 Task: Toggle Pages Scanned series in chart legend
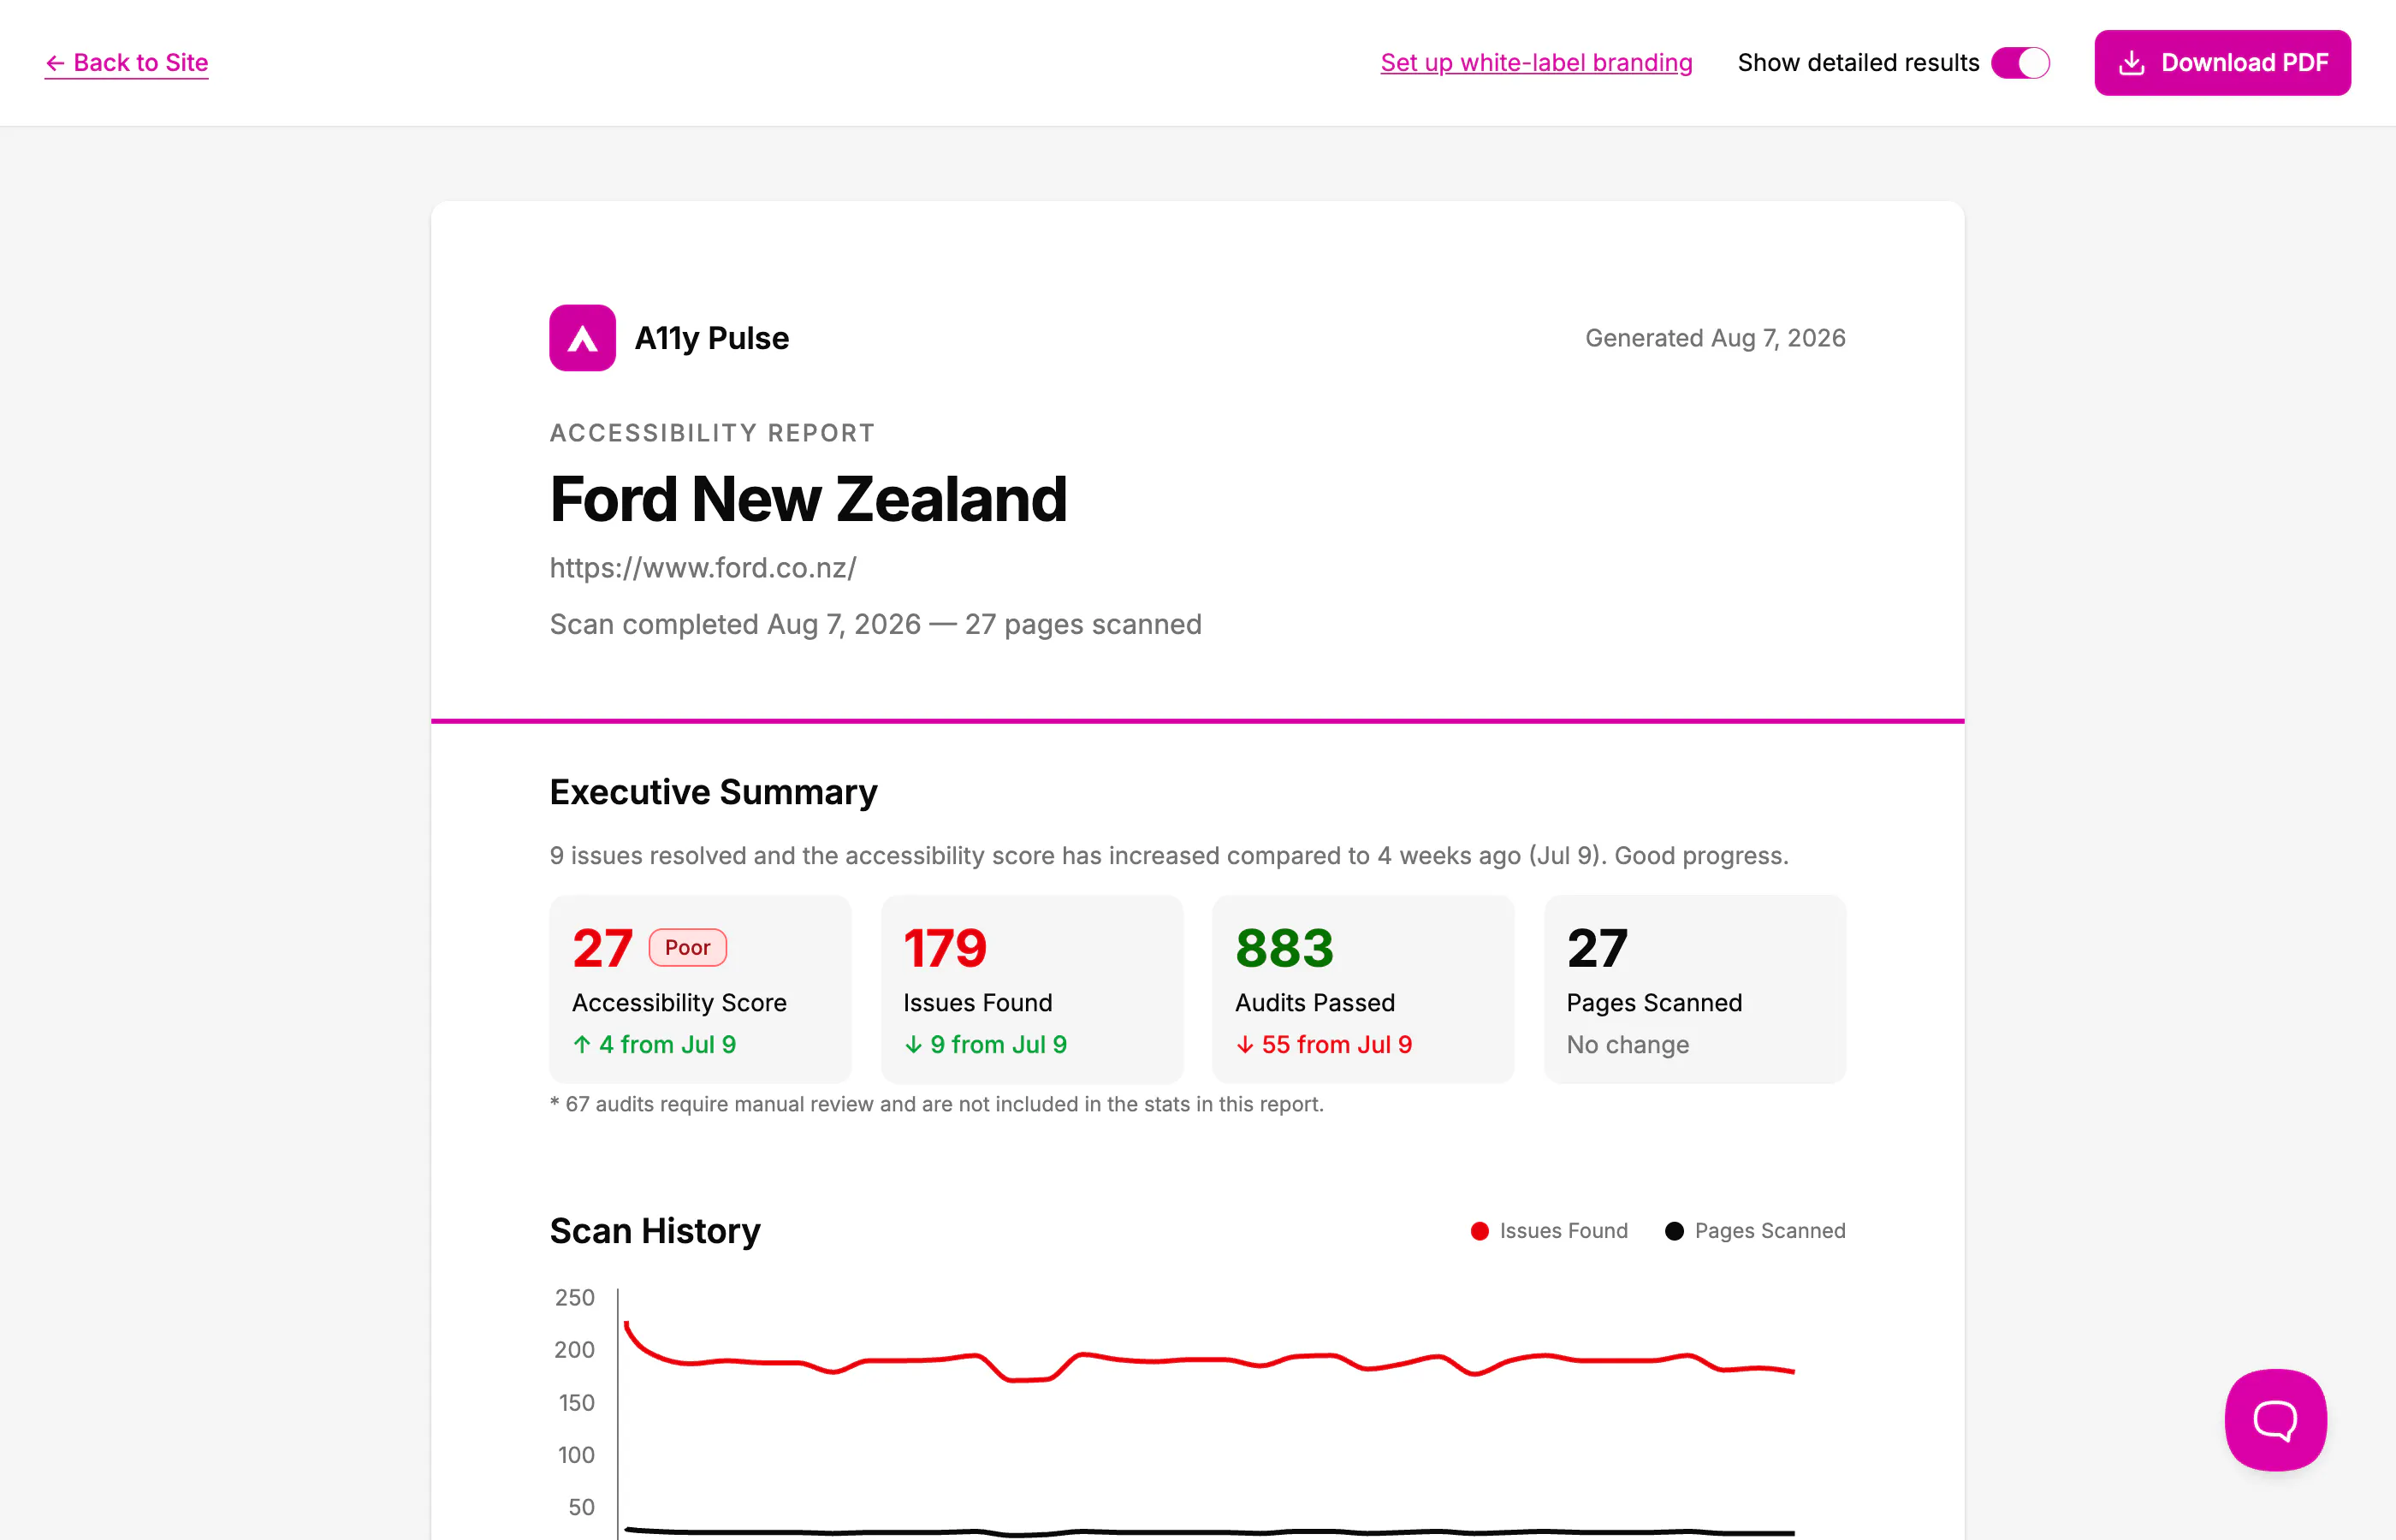(x=1755, y=1231)
